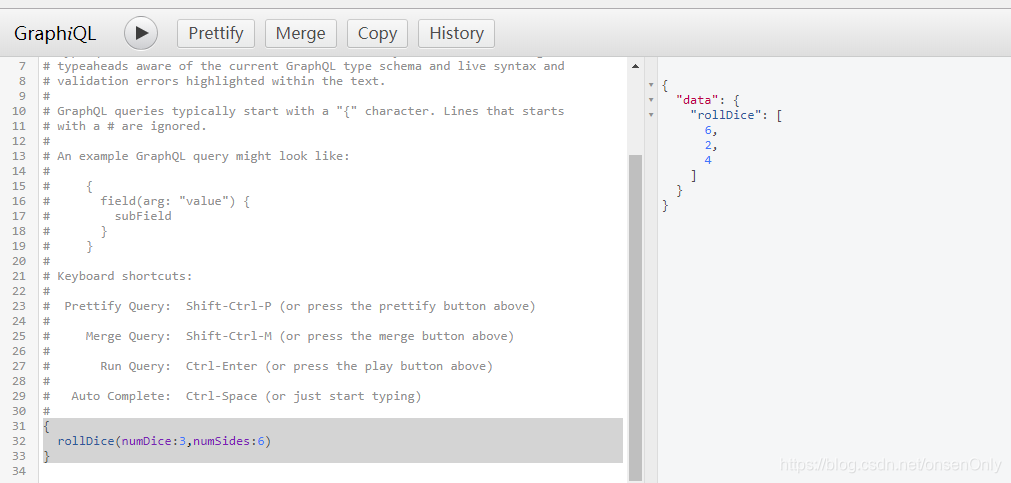The height and width of the screenshot is (483, 1011).
Task: Click the numSides argument in query
Action: pyautogui.click(x=222, y=441)
